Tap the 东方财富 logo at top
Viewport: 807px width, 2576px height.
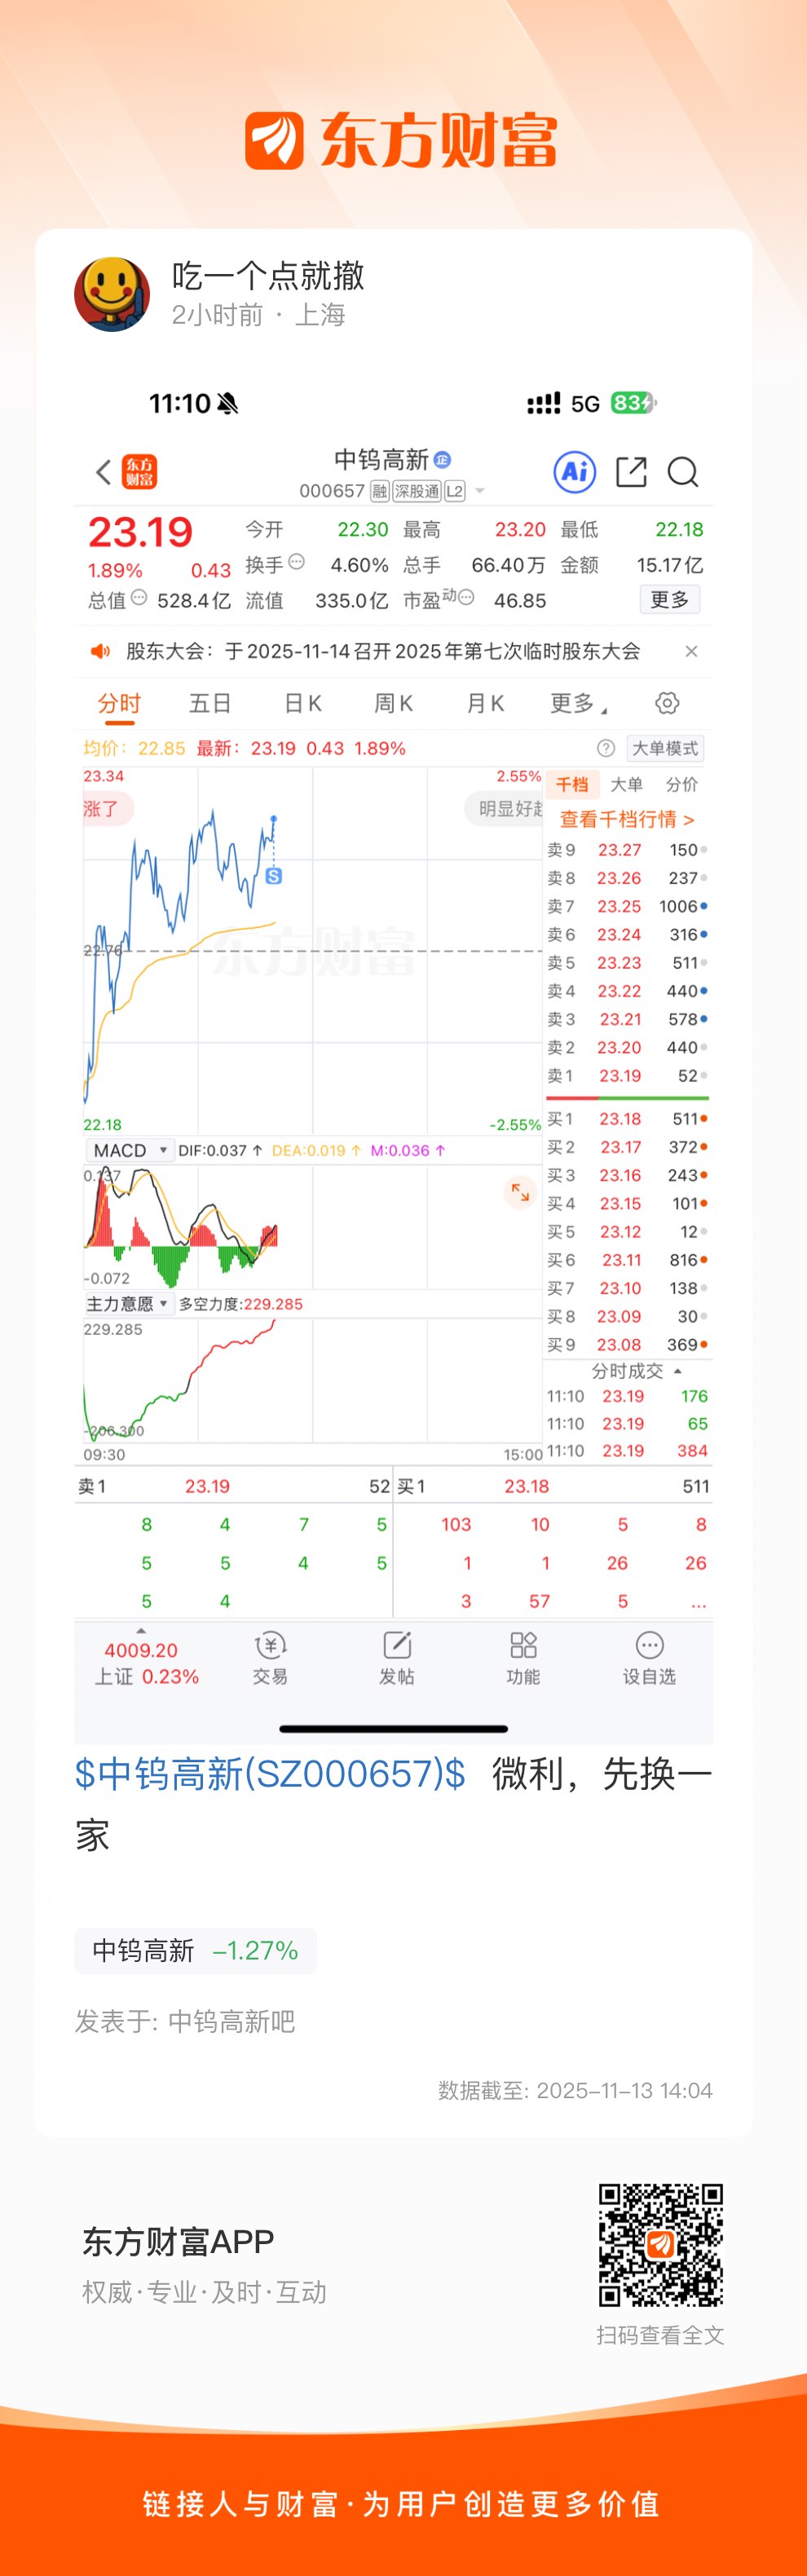pos(401,140)
